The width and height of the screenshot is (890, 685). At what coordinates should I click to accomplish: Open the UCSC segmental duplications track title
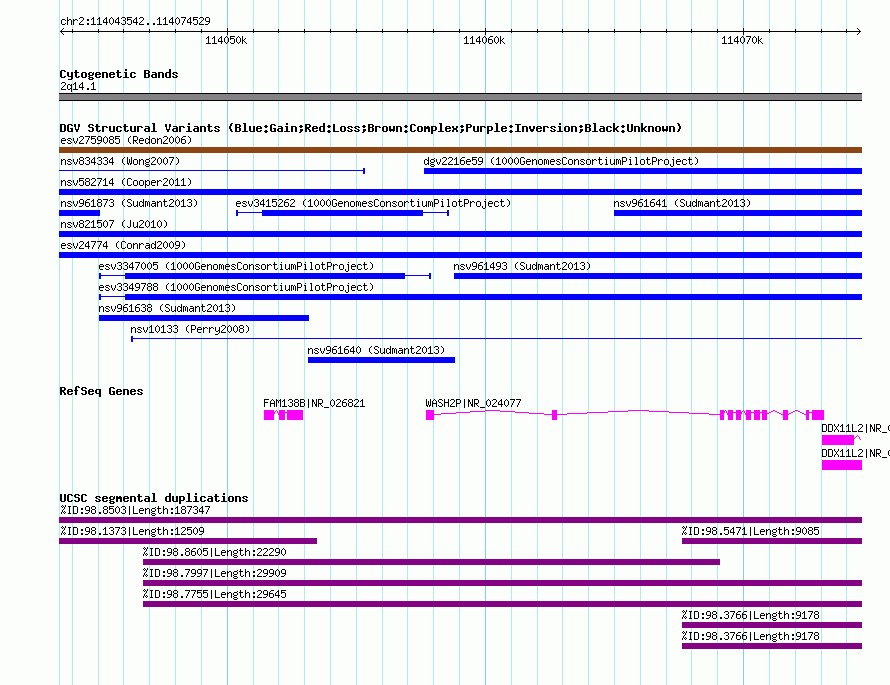pyautogui.click(x=154, y=498)
